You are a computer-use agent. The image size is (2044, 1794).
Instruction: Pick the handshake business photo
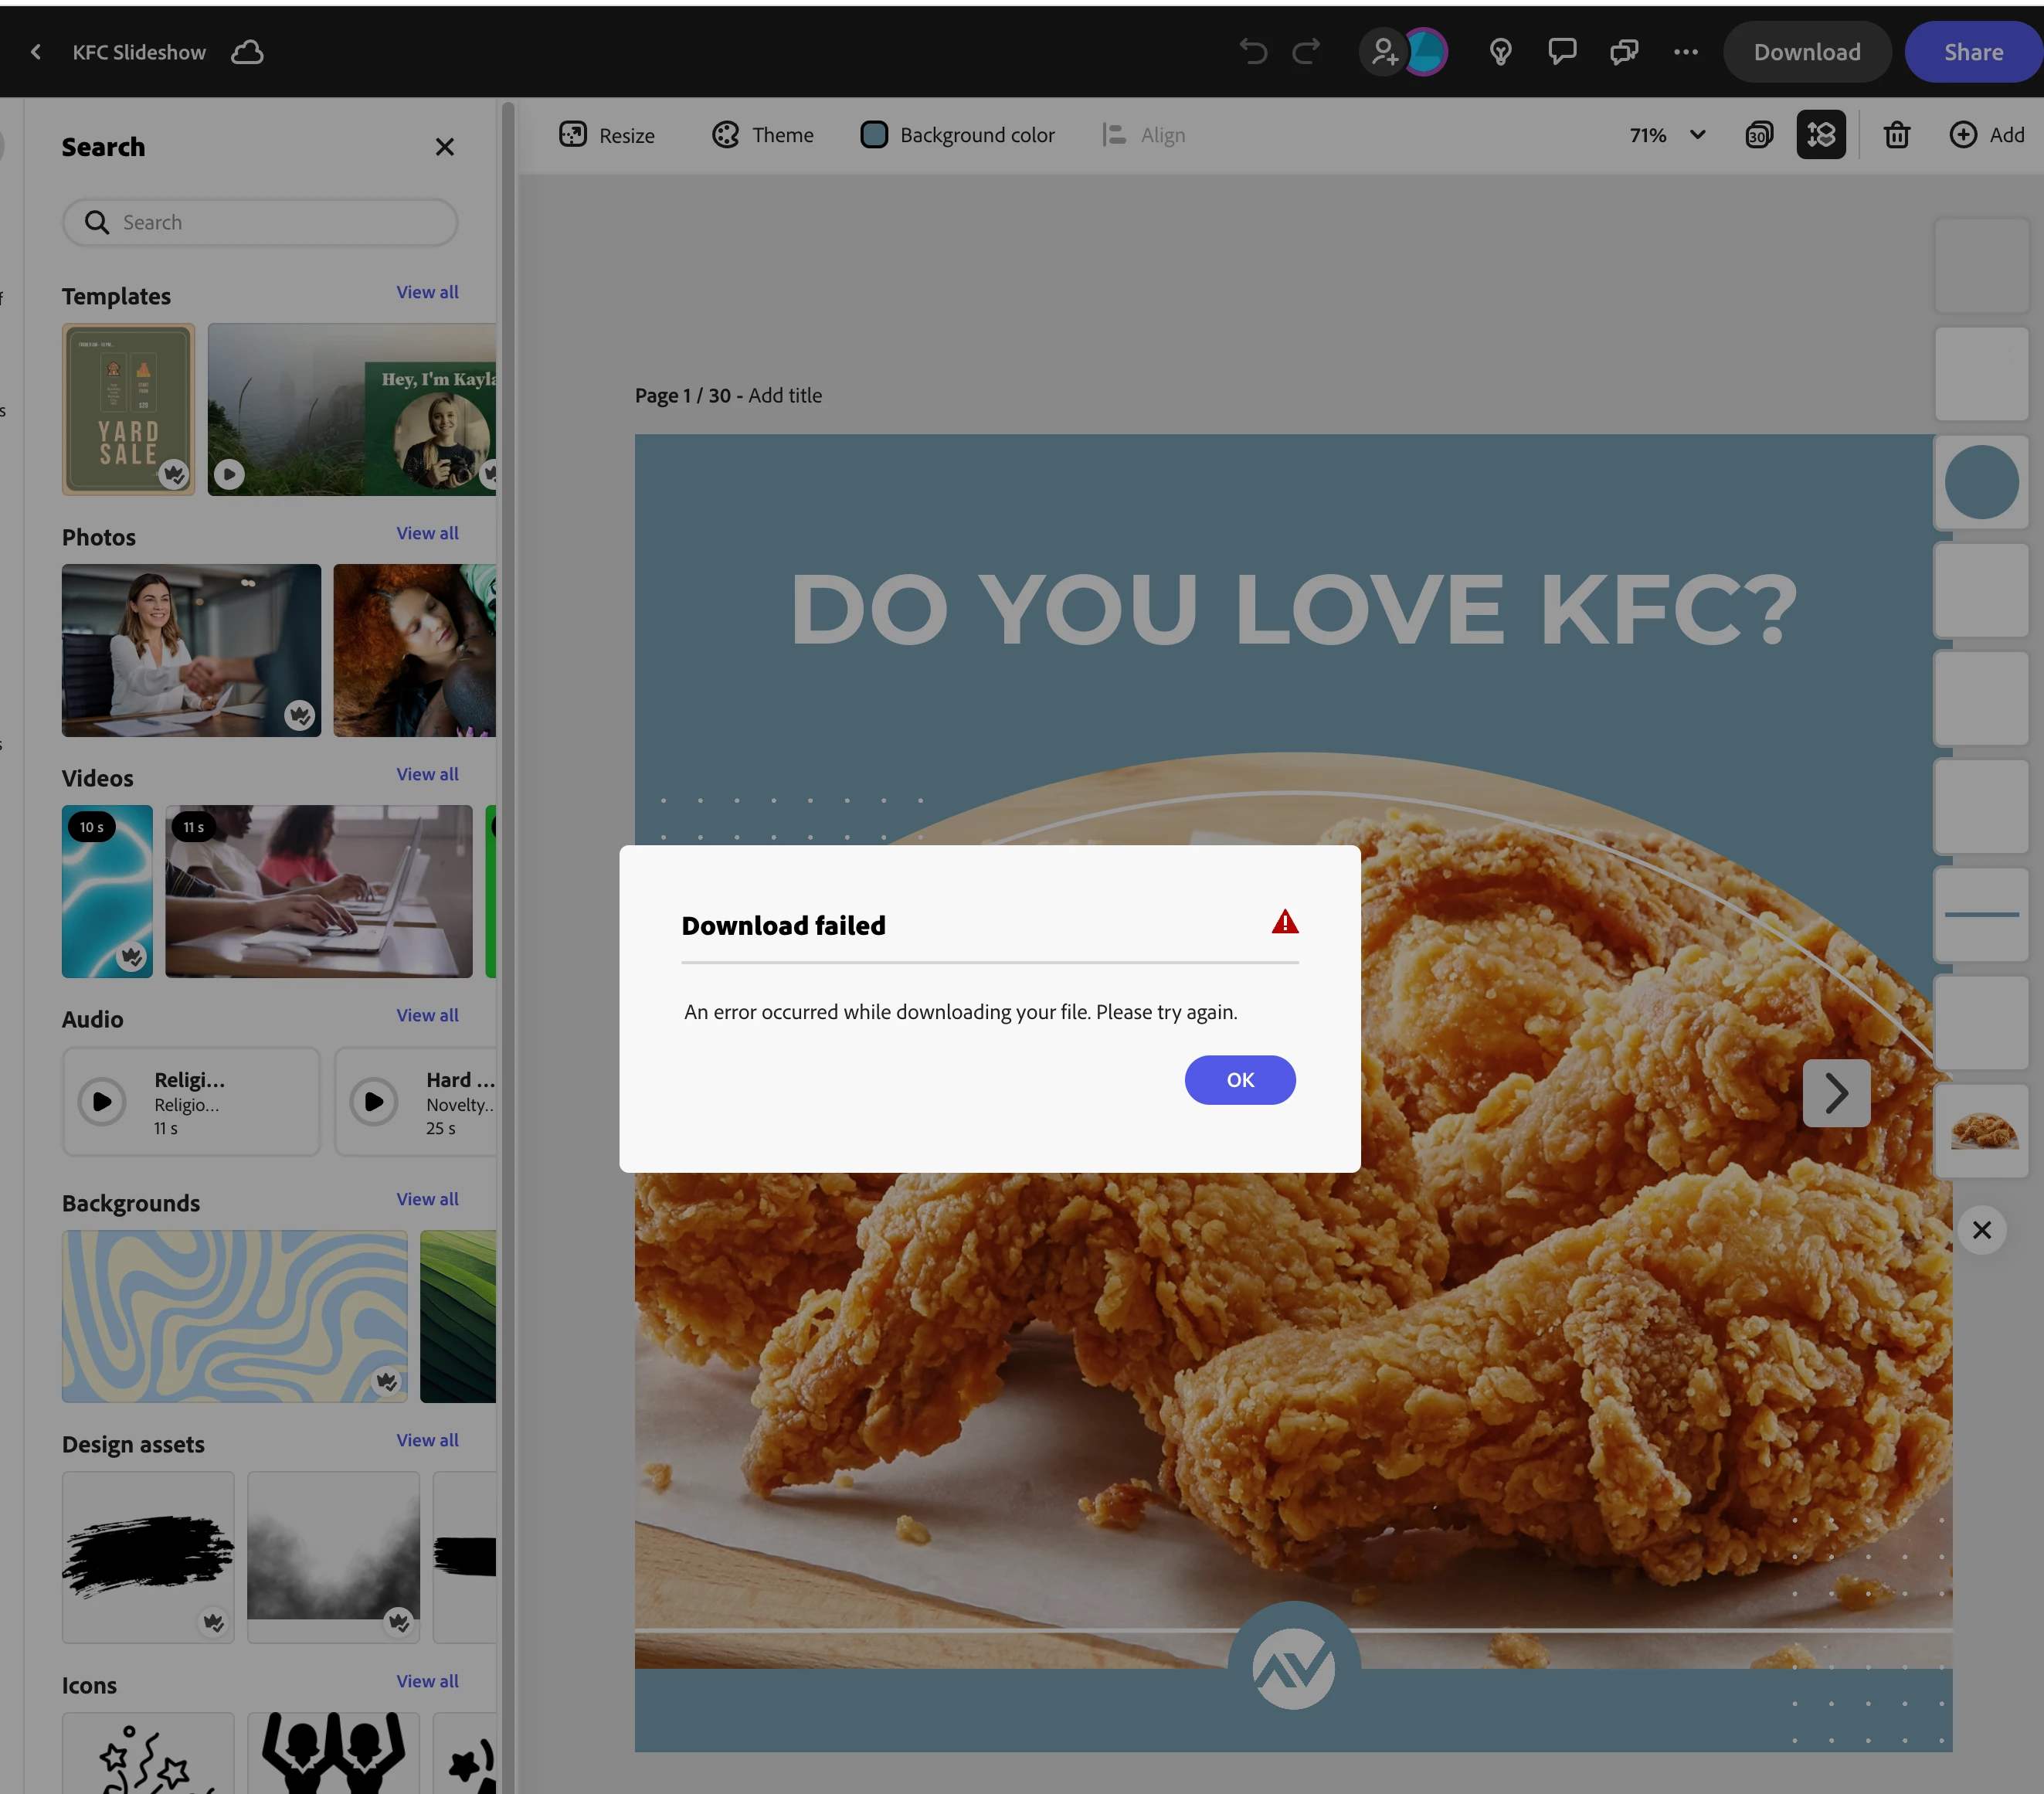pos(192,650)
